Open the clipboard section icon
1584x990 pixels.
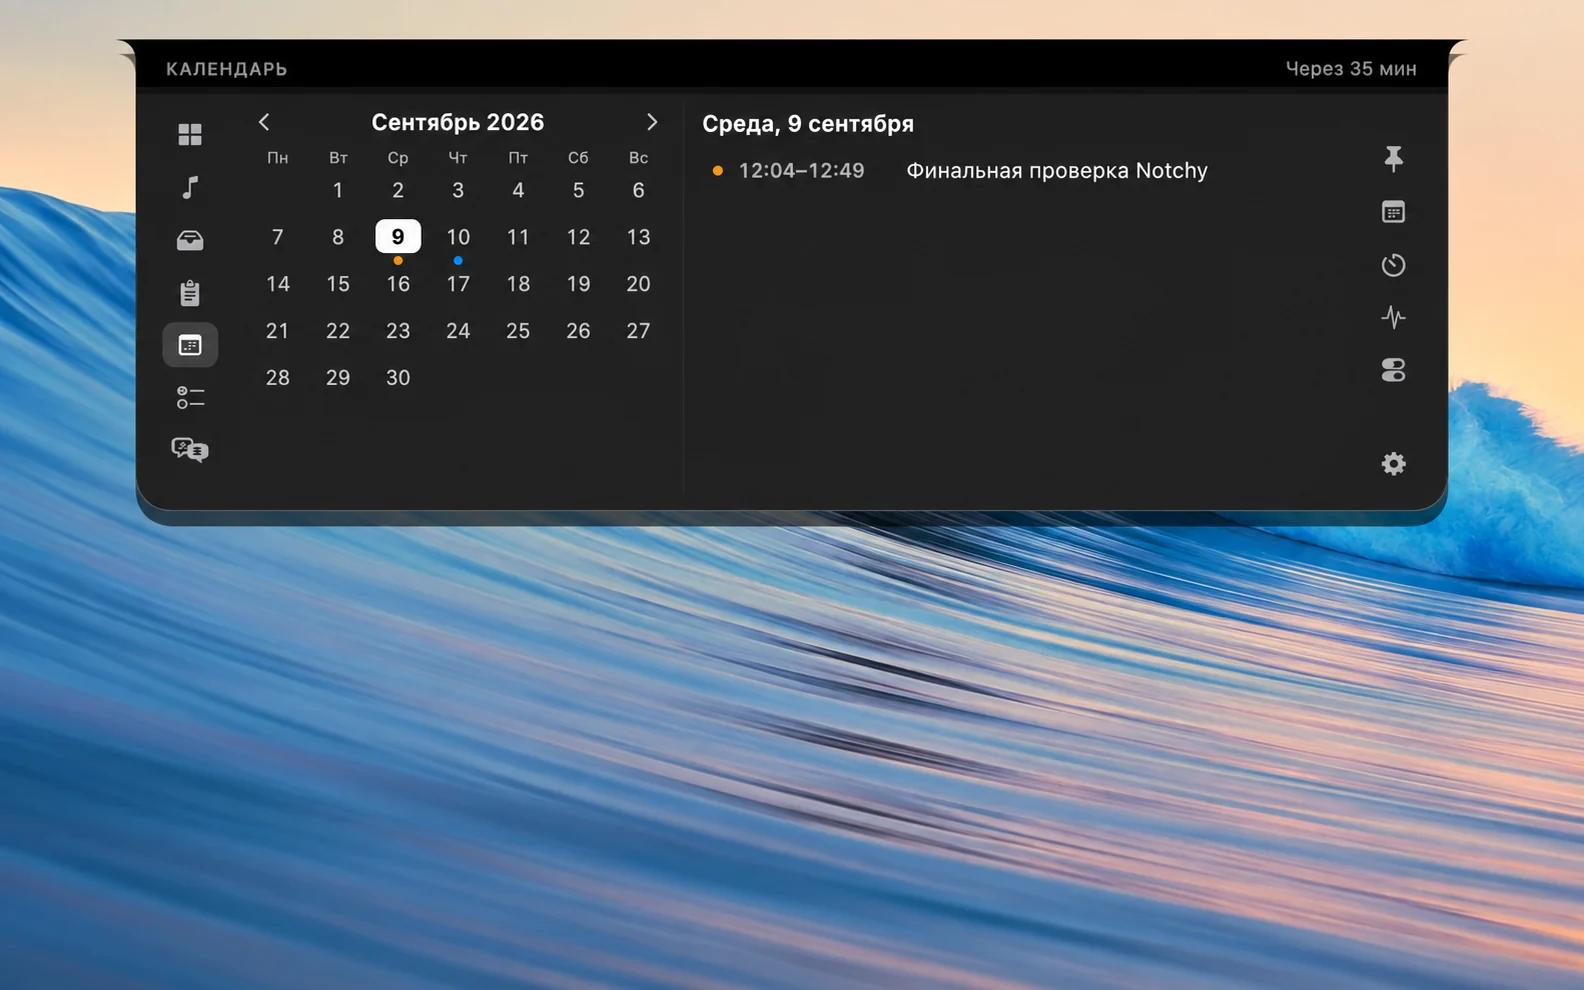pos(190,292)
